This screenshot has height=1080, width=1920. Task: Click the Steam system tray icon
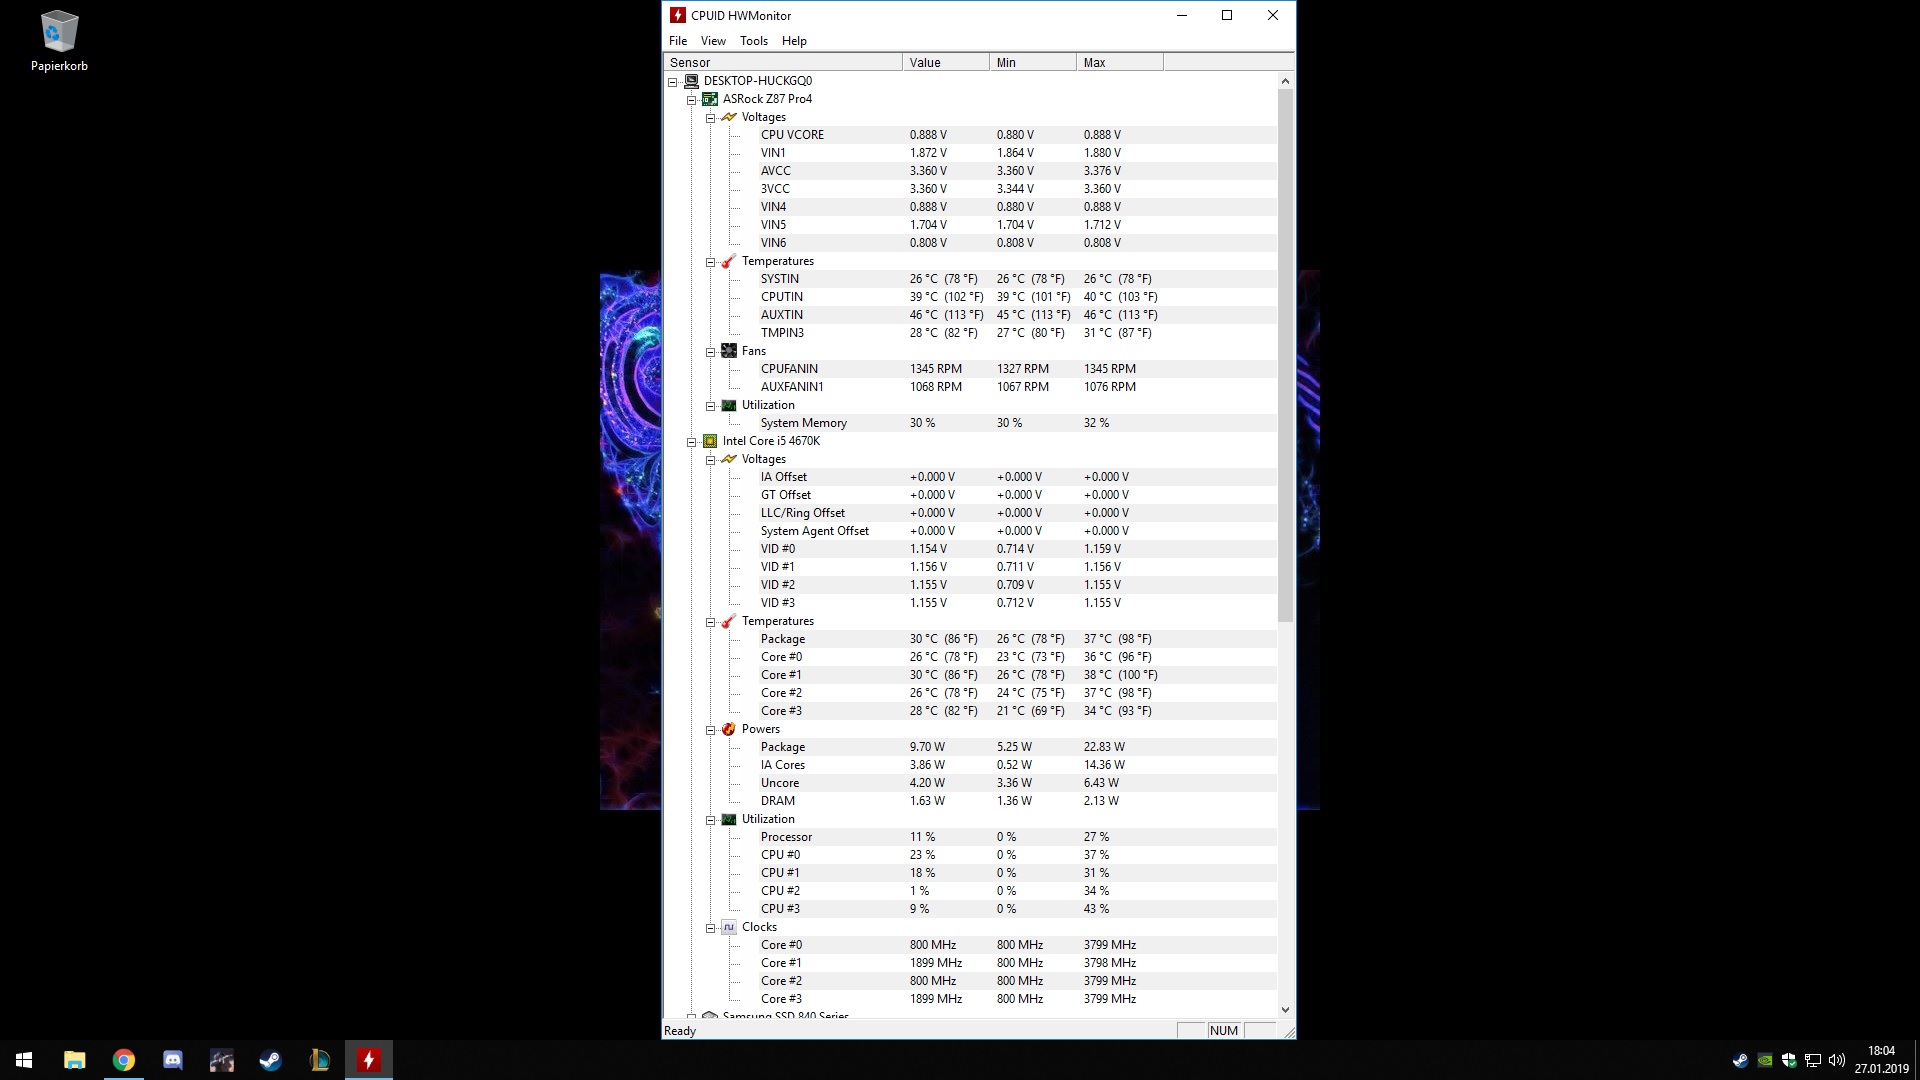point(1741,1060)
